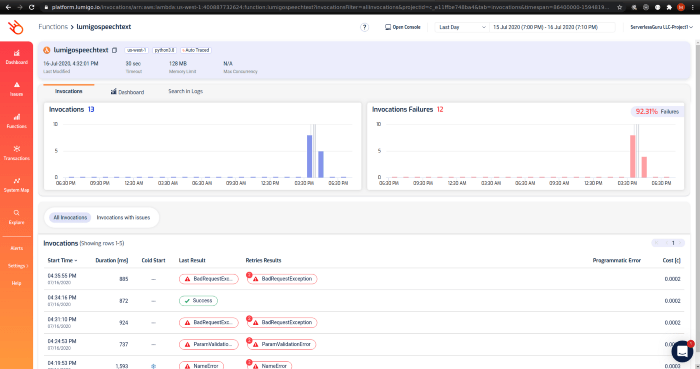Click the tallest failures chart bar

[x=633, y=156]
